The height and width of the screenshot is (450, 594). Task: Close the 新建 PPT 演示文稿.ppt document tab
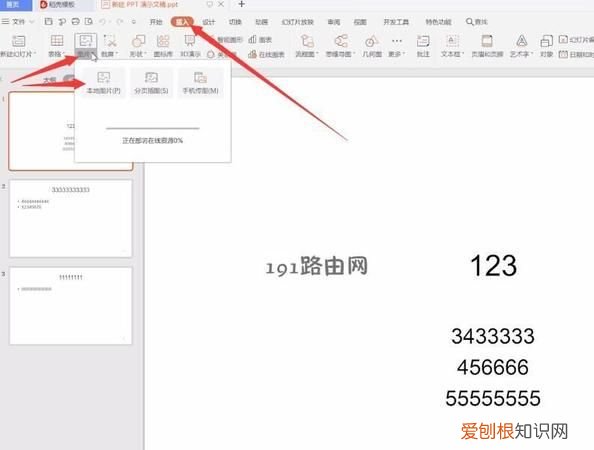pyautogui.click(x=221, y=5)
